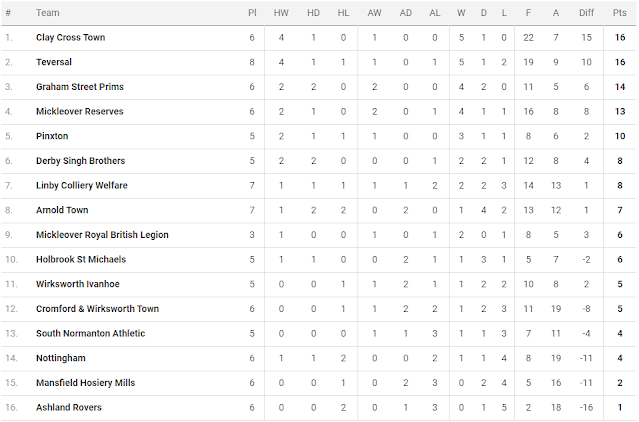Open the Wirksworth Ivanhoe team link
Screen dimensions: 639x422
(78, 284)
